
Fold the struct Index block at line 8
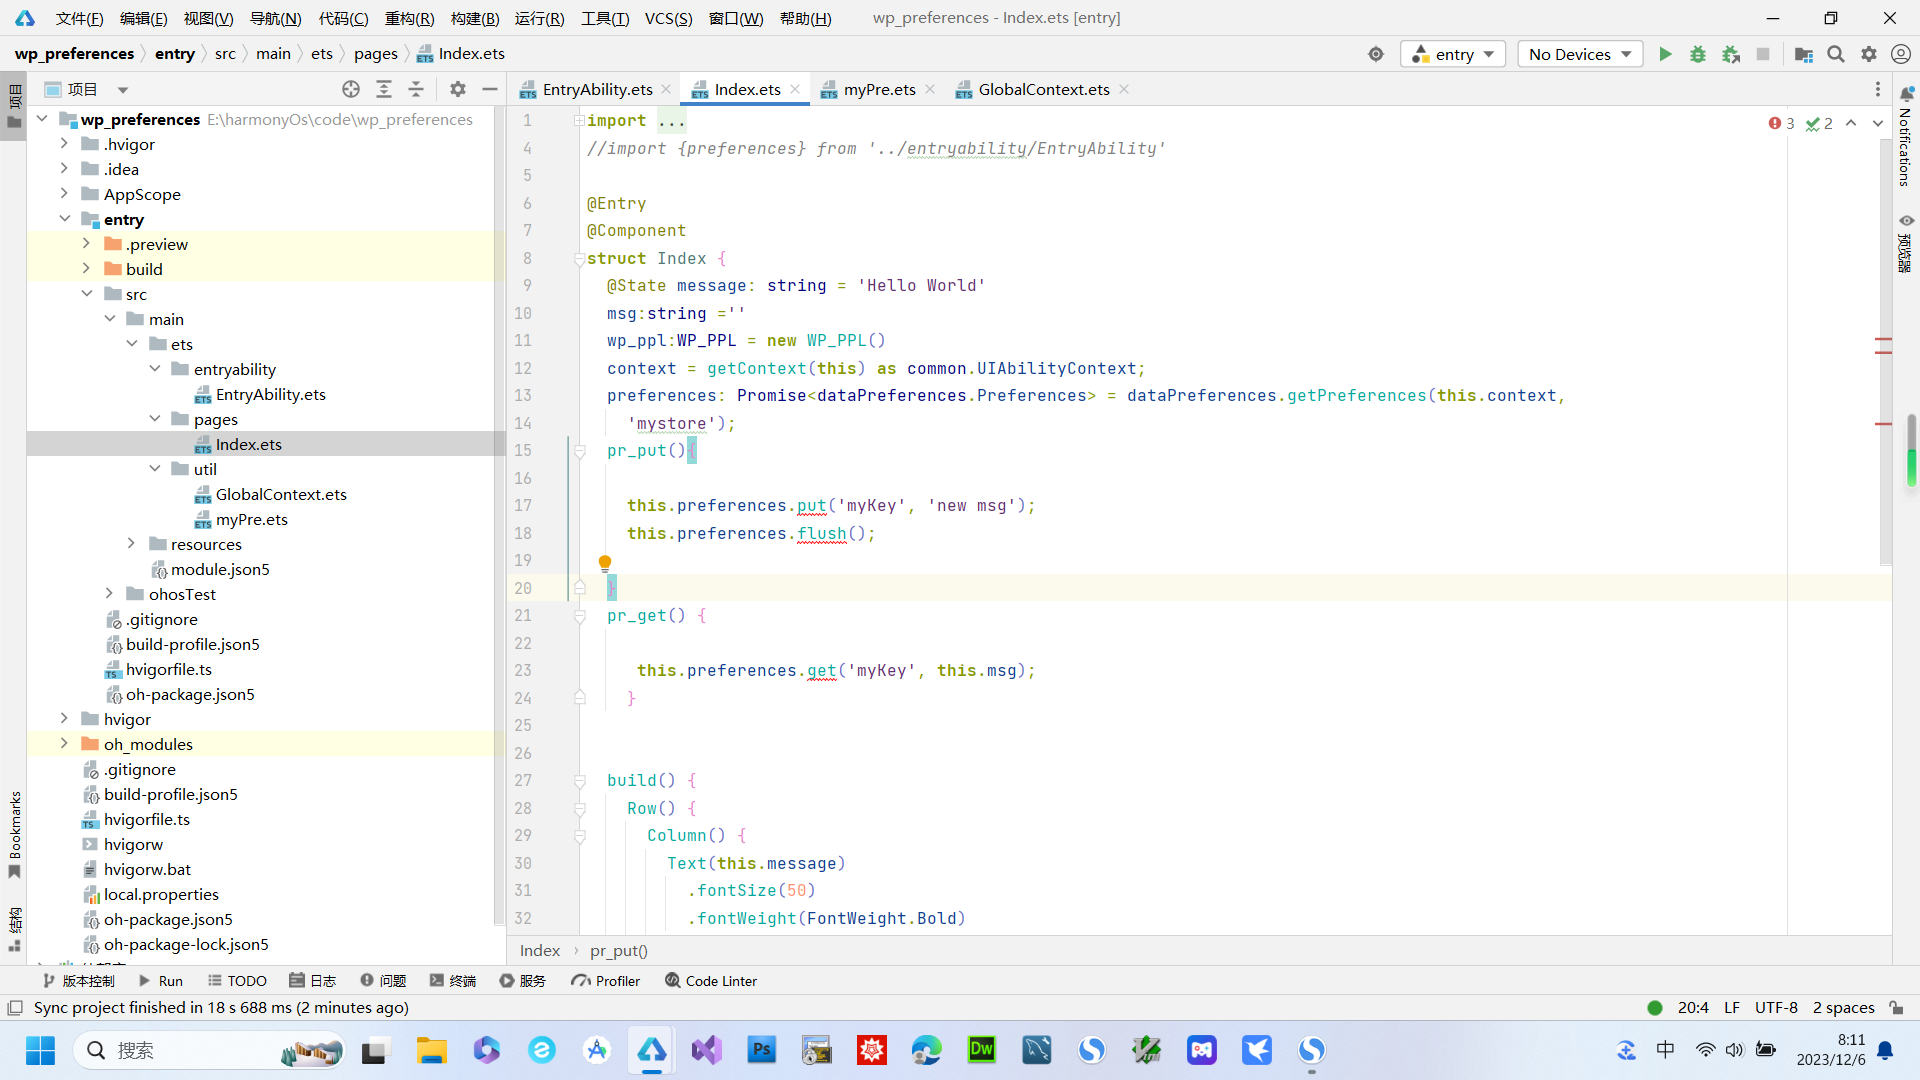coord(580,259)
